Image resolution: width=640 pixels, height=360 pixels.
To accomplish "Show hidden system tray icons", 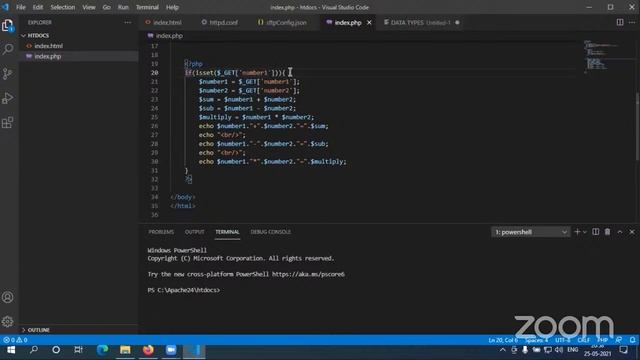I will click(x=502, y=350).
